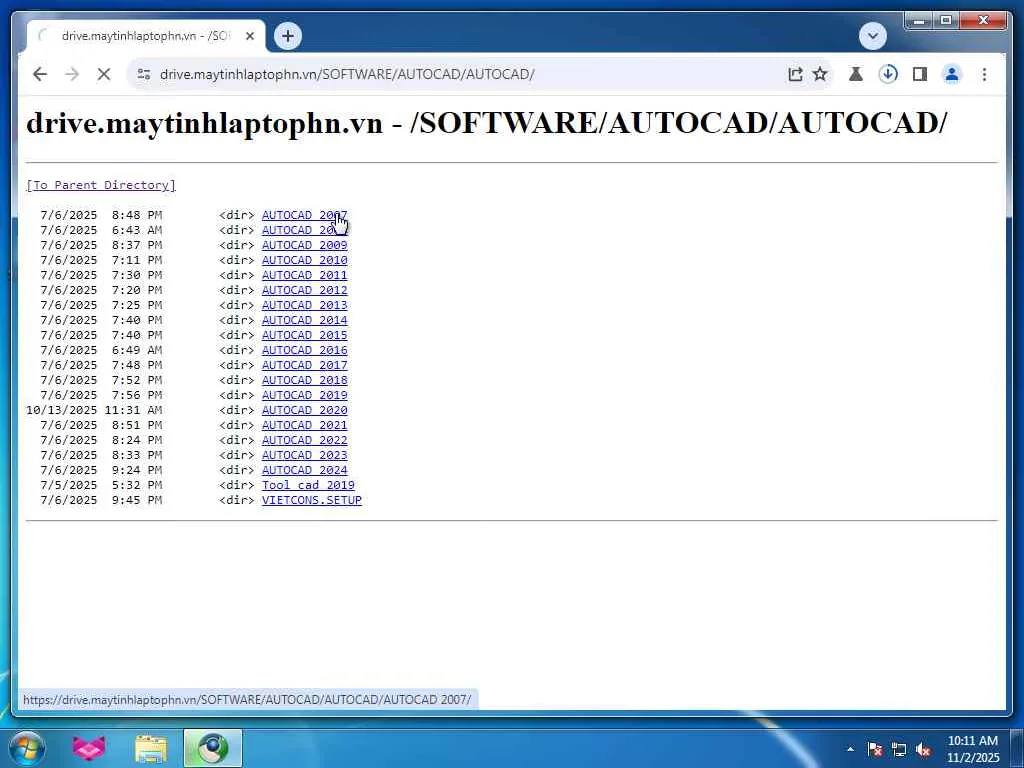1024x768 pixels.
Task: Open the AUTOCAD 2015 folder
Action: [x=304, y=335]
